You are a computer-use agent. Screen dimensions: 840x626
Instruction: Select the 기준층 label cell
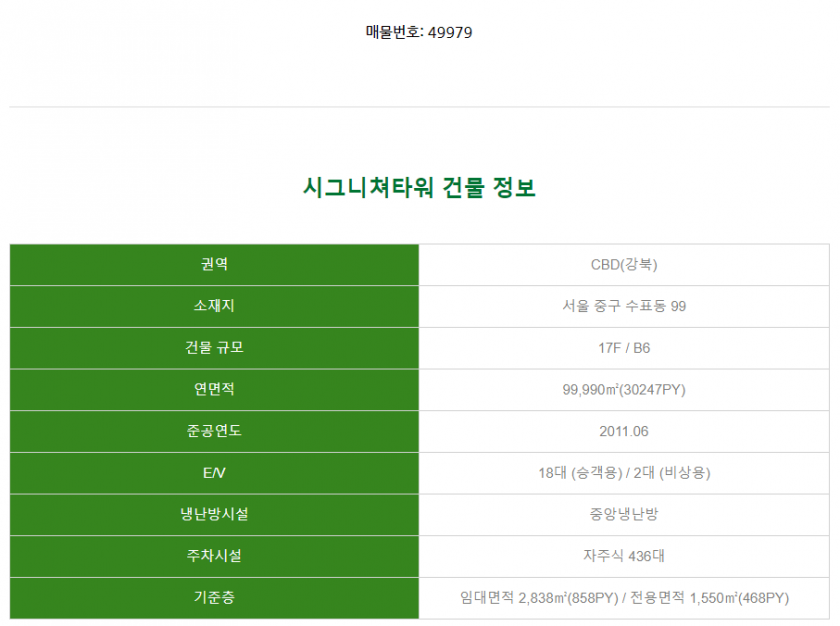(x=214, y=598)
